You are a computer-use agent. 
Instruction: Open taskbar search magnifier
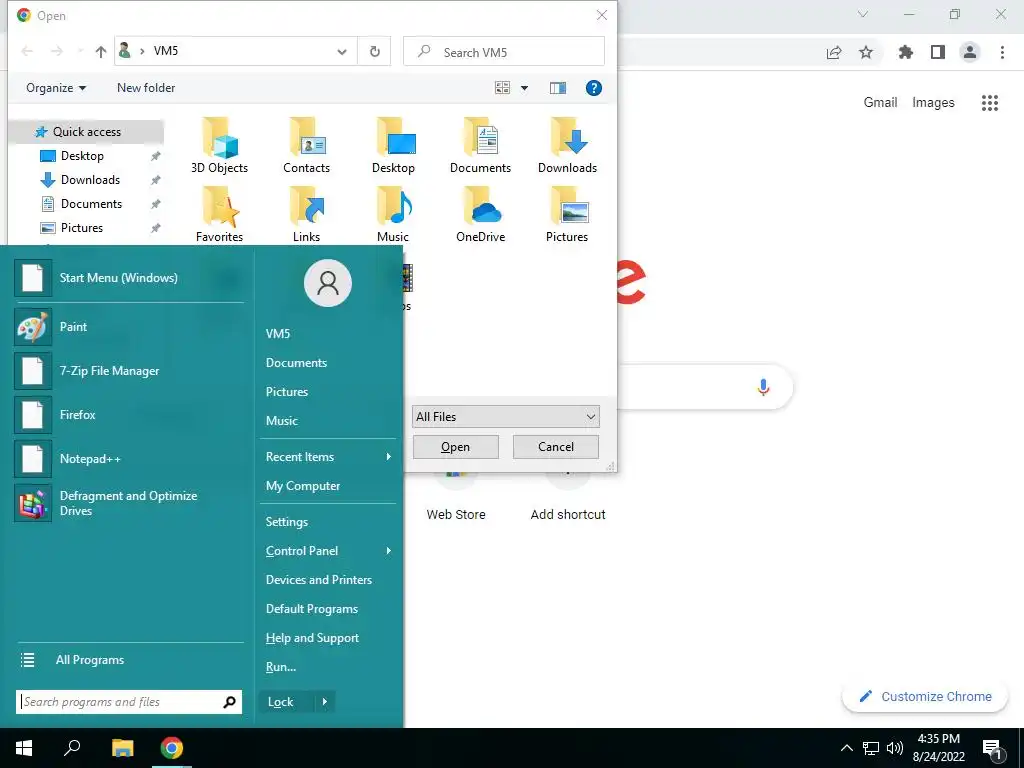coord(72,748)
